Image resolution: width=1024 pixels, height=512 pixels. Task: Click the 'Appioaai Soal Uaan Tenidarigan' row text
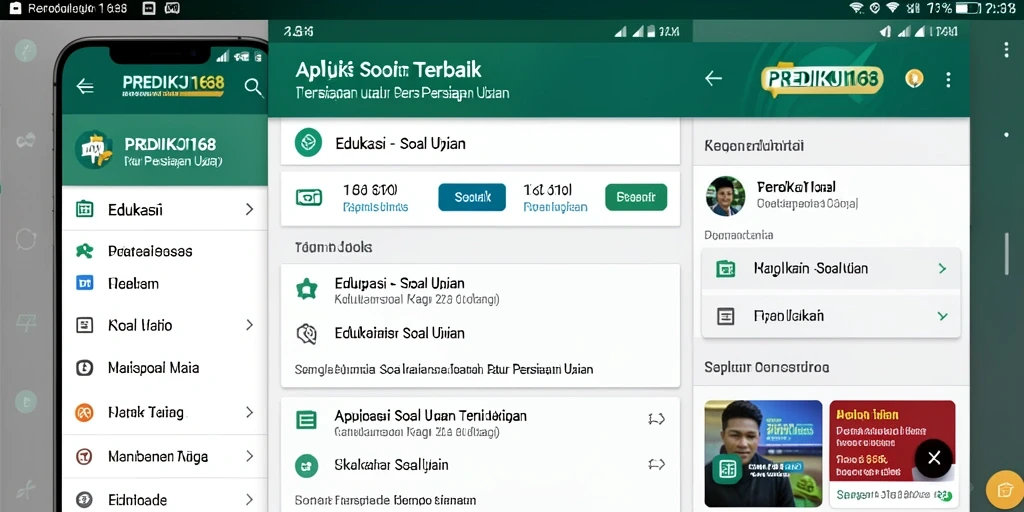(x=430, y=415)
